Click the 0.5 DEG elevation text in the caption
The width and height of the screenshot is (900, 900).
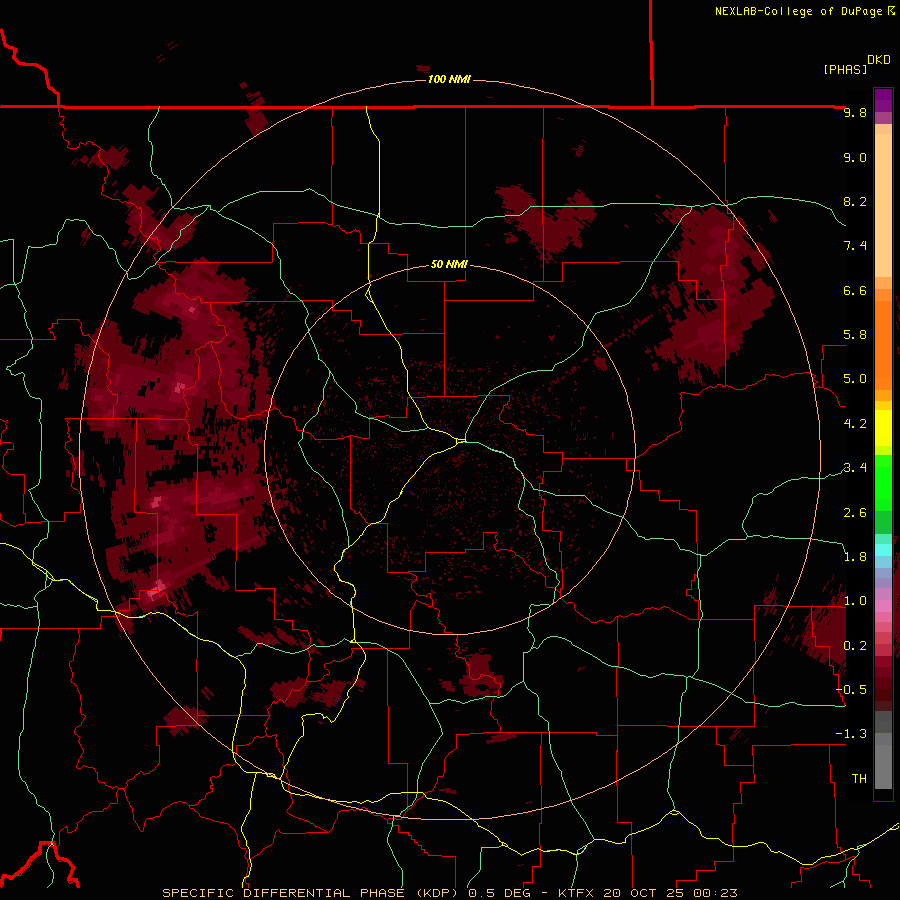click(501, 893)
